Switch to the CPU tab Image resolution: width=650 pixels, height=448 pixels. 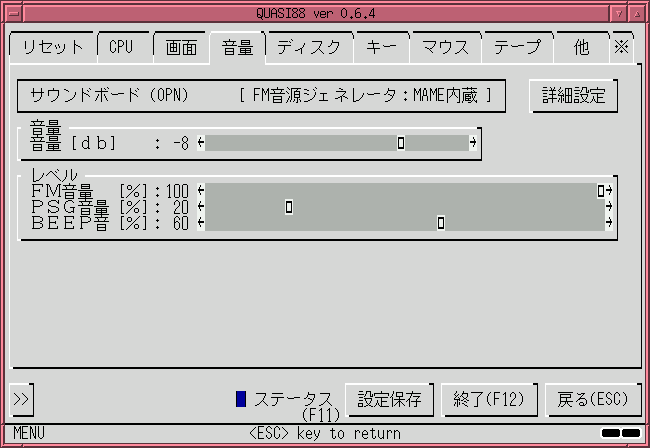tap(121, 47)
